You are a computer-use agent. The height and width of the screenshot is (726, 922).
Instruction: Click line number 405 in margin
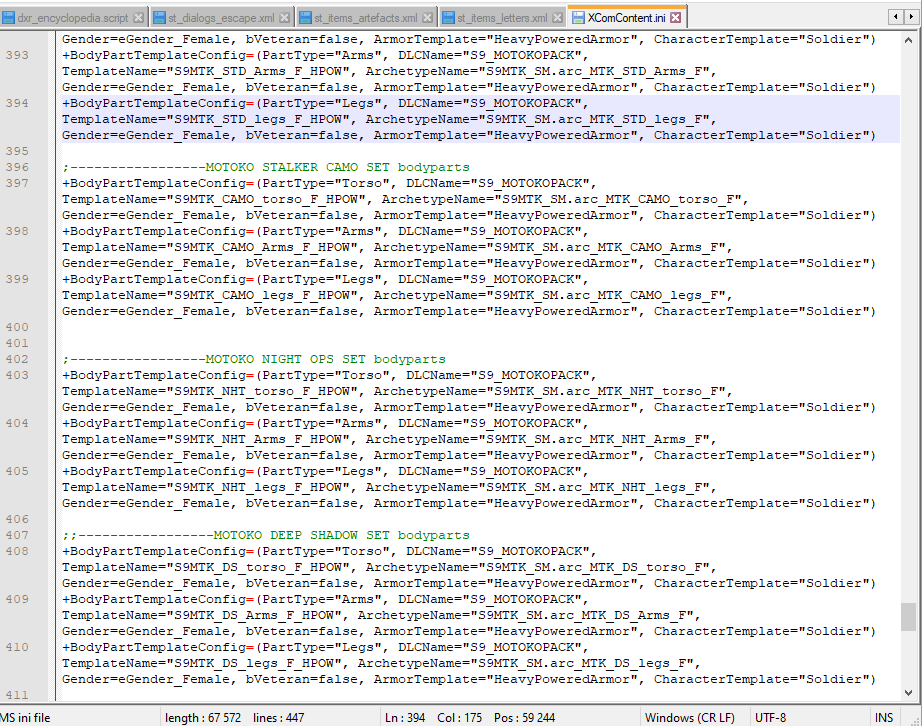(x=17, y=471)
